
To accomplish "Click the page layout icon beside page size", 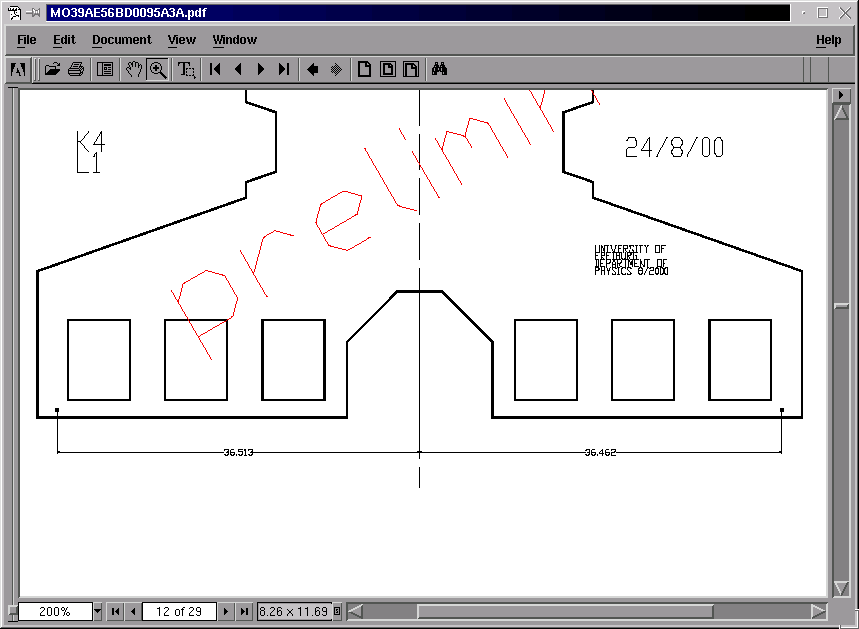I will (x=337, y=611).
